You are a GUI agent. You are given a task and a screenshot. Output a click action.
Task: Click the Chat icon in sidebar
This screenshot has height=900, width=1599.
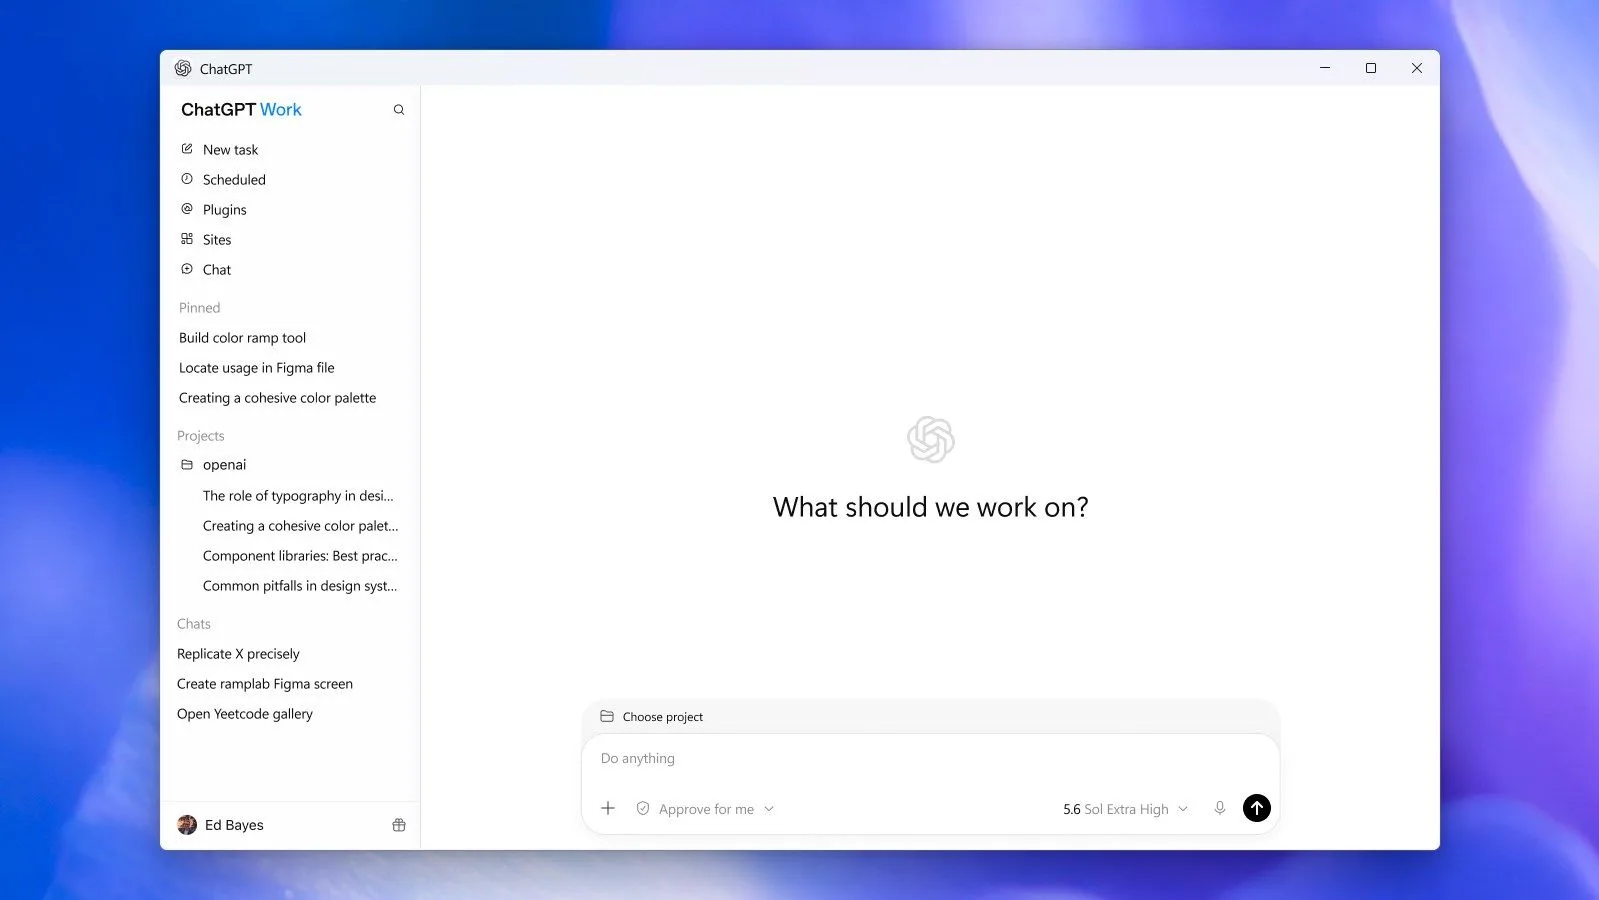coord(187,269)
